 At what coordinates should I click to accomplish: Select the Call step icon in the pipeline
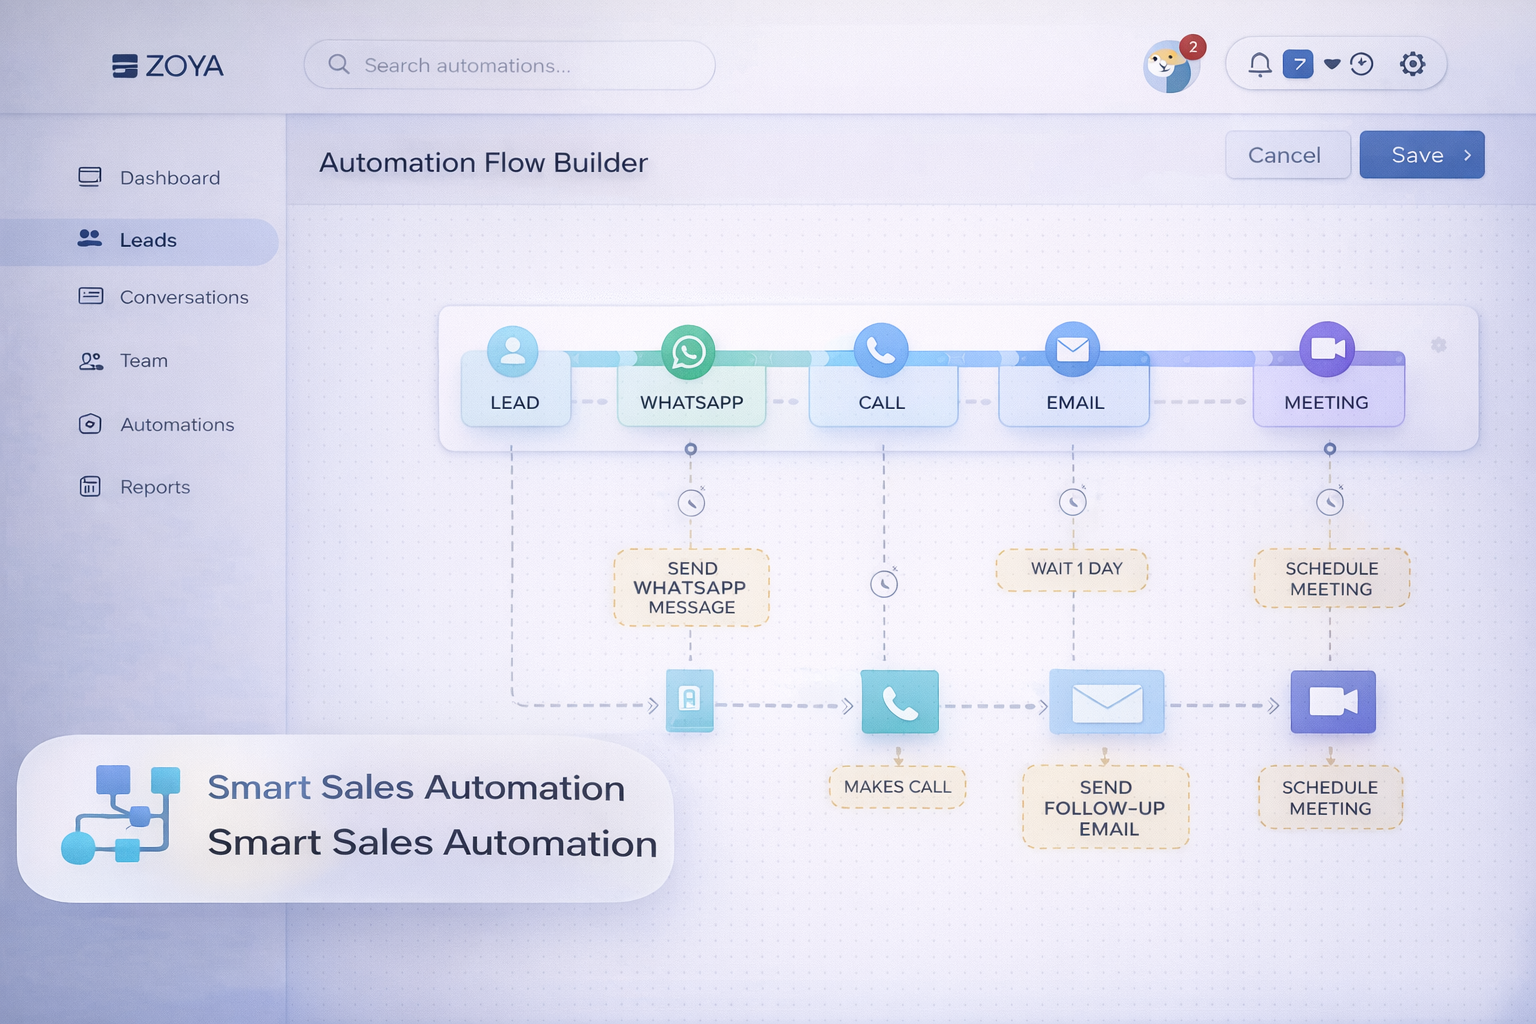click(x=881, y=351)
